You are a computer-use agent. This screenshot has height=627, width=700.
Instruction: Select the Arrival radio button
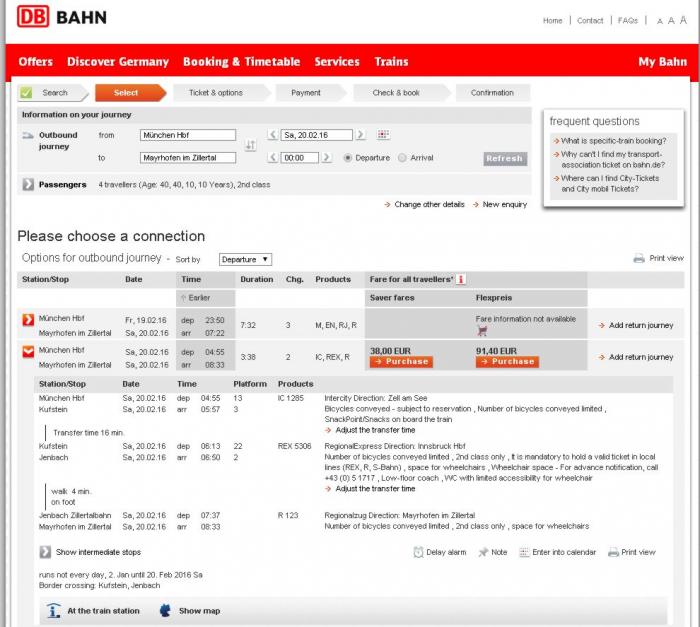click(402, 158)
